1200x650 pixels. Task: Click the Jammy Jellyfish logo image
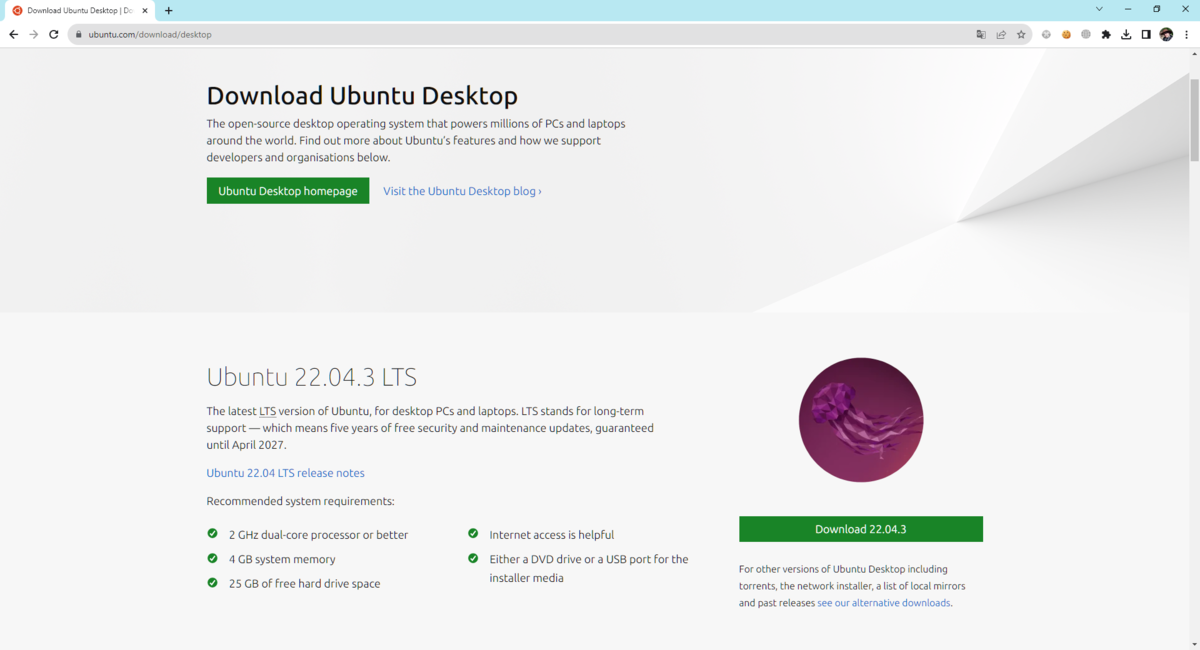pyautogui.click(x=861, y=420)
